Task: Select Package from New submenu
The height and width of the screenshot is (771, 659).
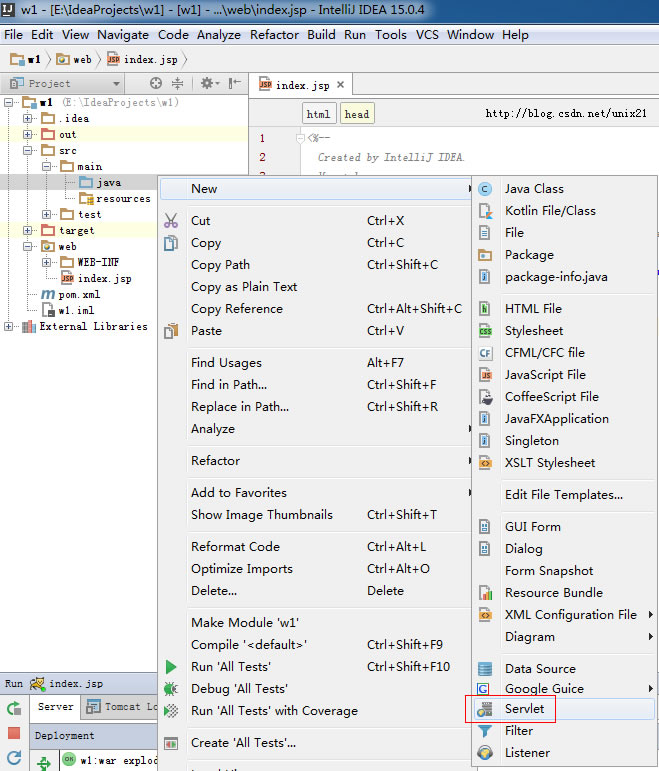Action: point(565,255)
